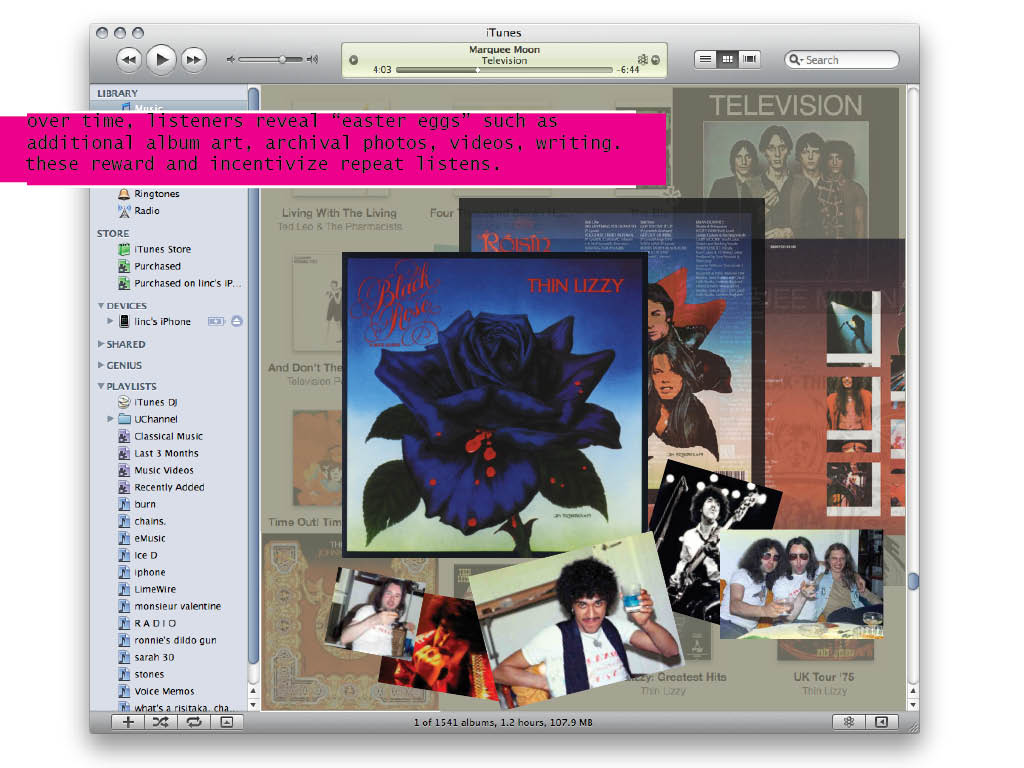This screenshot has width=1024, height=768.
Task: Expand the UChannel folder
Action: click(x=110, y=419)
